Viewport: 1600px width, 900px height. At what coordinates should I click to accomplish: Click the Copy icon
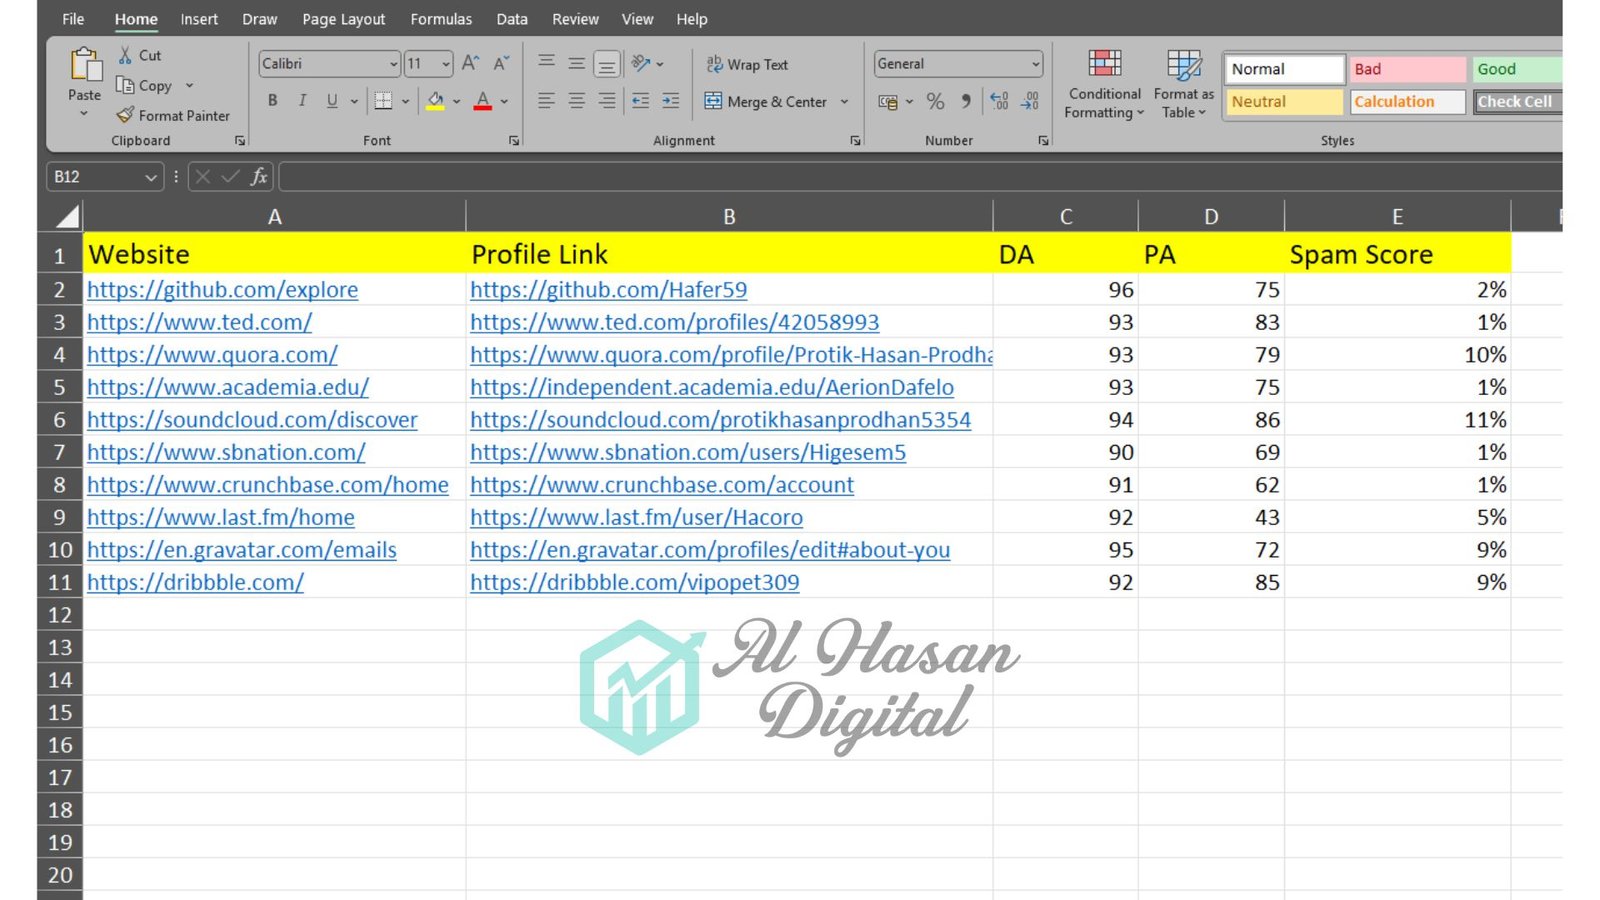(125, 85)
